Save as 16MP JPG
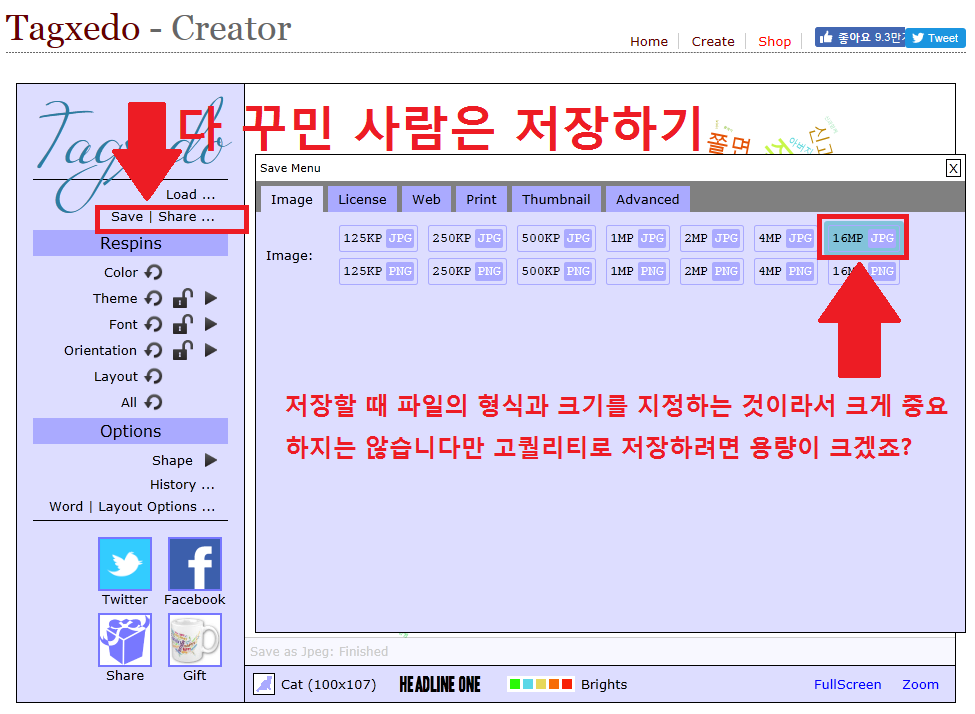 click(x=863, y=238)
